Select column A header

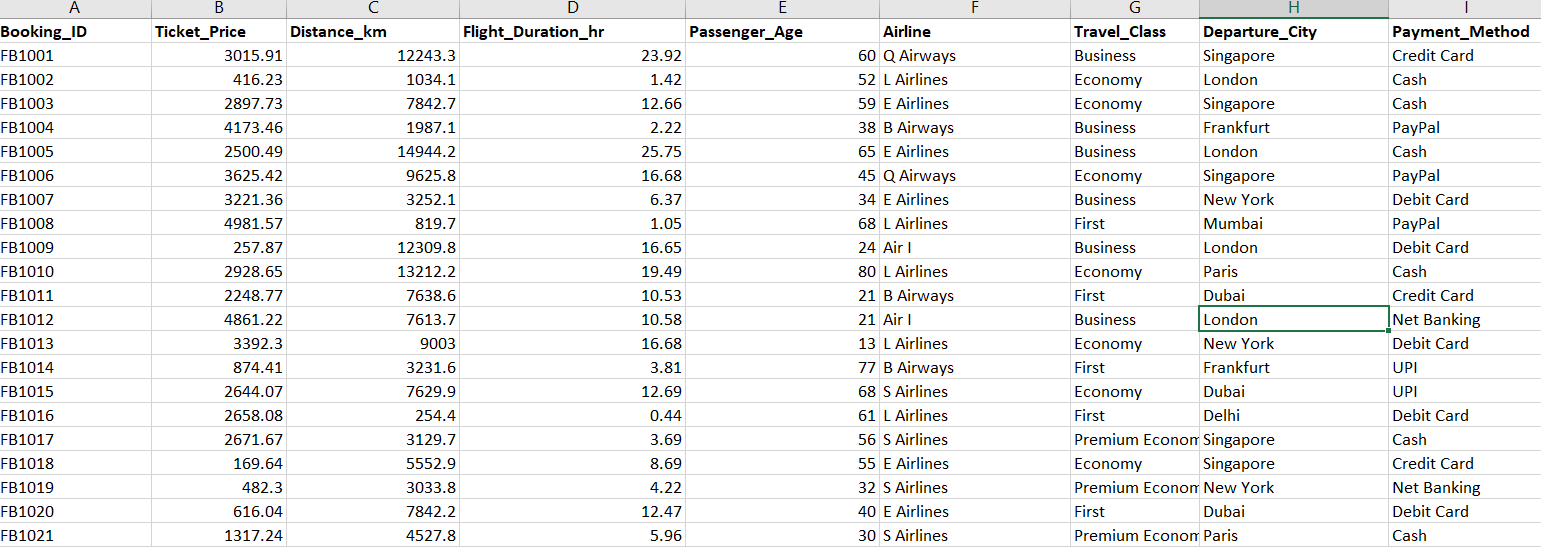[x=76, y=9]
